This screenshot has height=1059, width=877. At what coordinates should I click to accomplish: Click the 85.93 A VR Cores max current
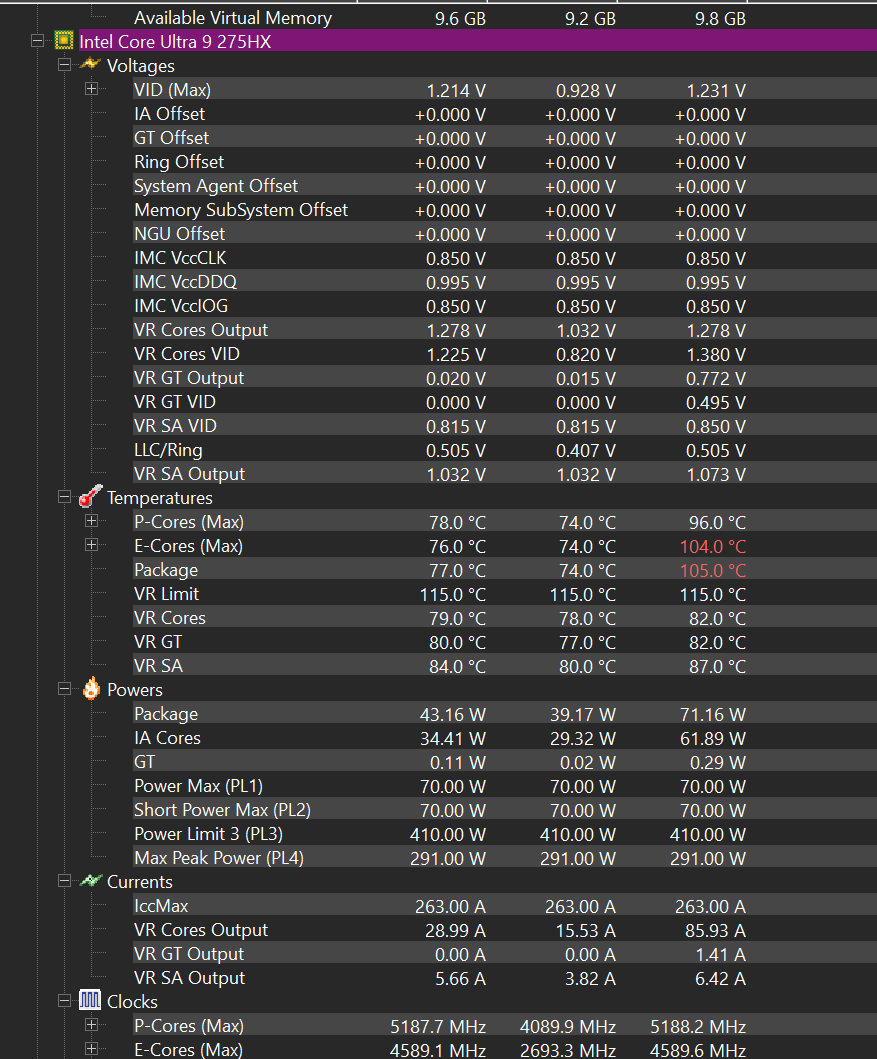pos(715,930)
